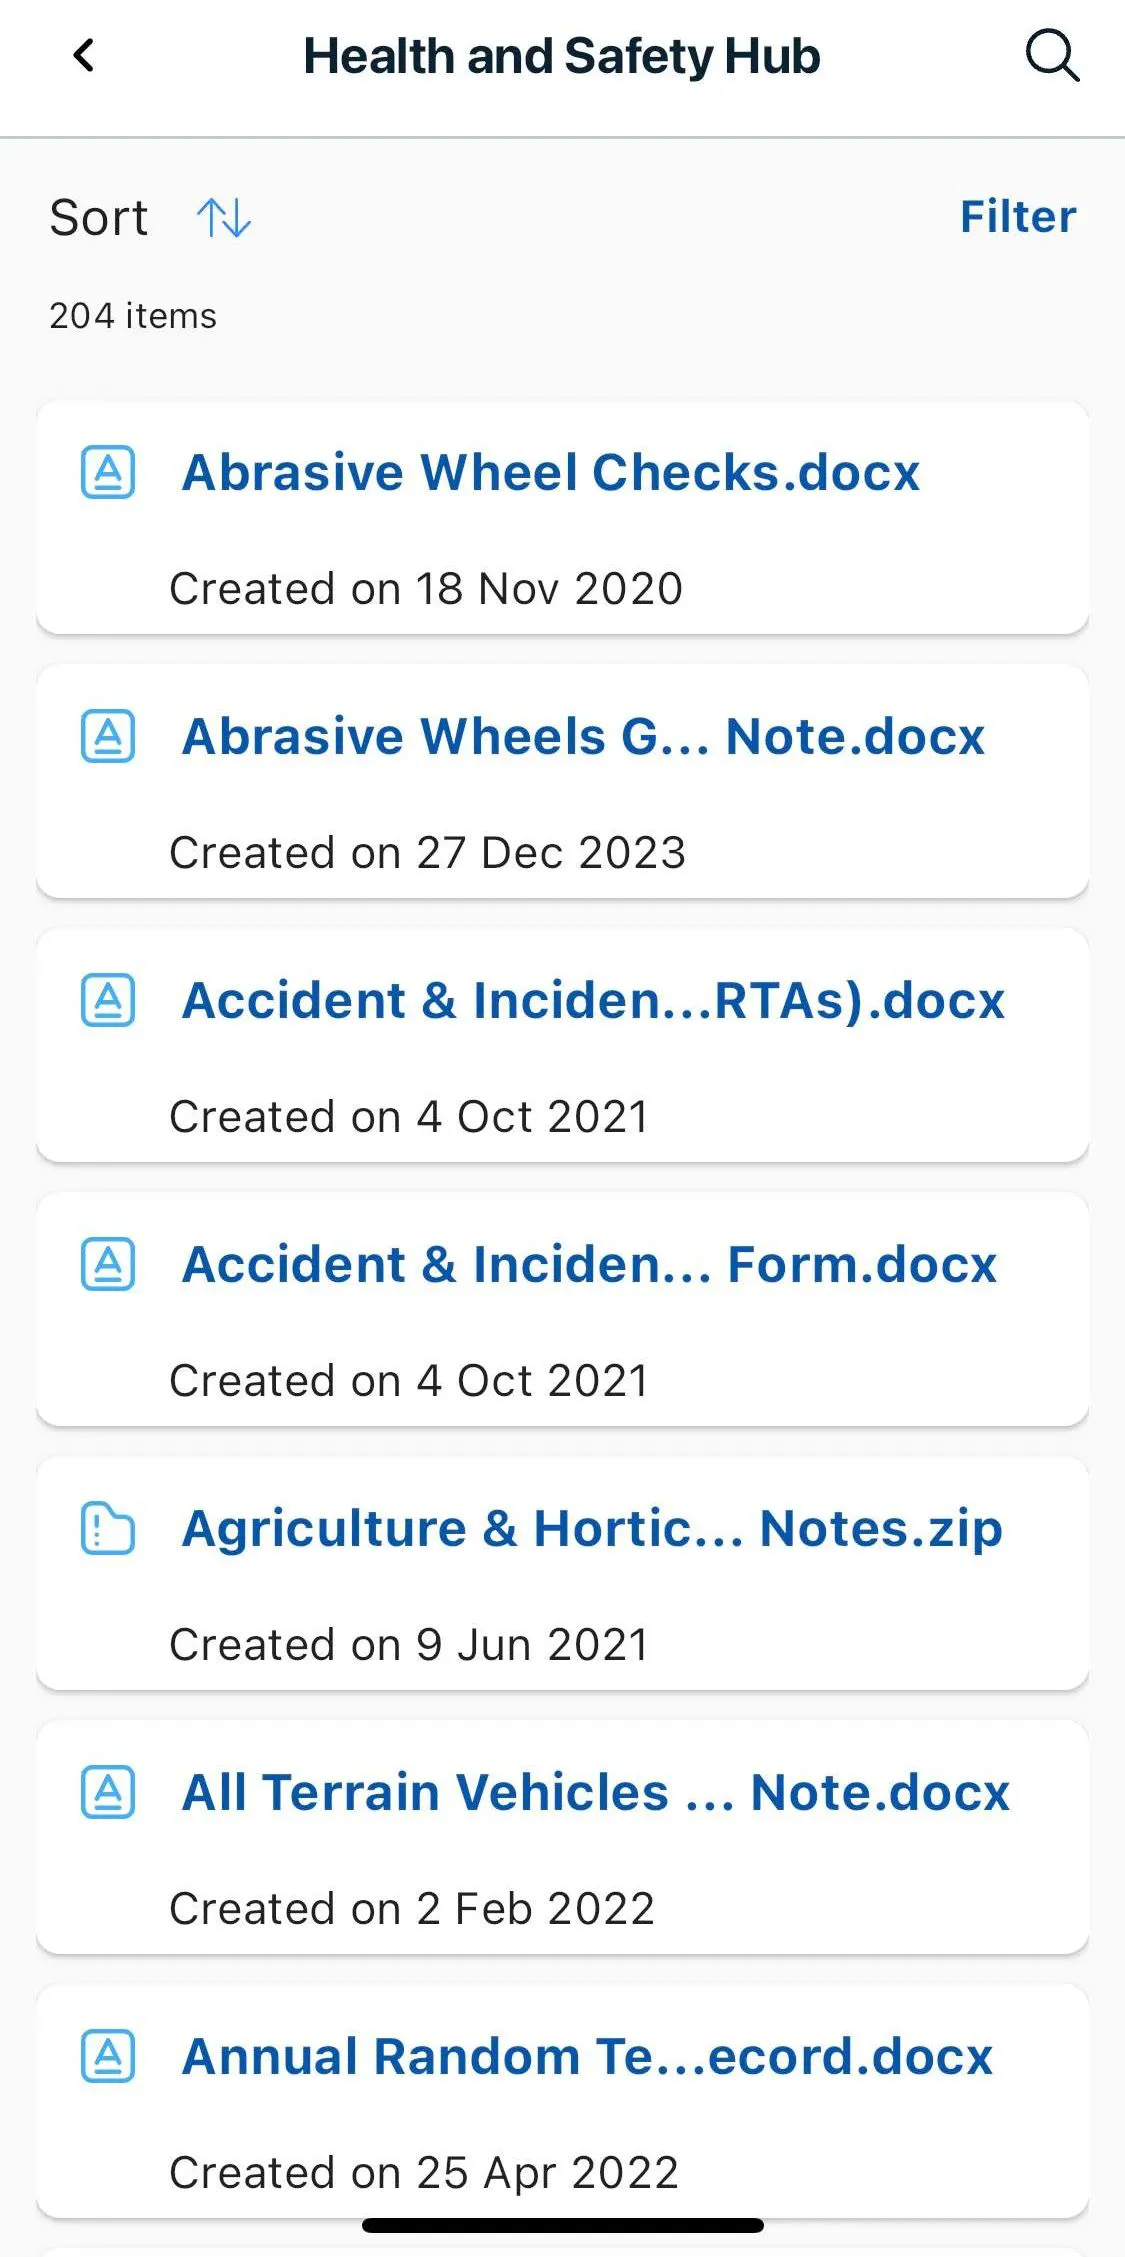The width and height of the screenshot is (1125, 2257).
Task: Open All Terrain Vehicles ... Note.docx
Action: point(596,1792)
